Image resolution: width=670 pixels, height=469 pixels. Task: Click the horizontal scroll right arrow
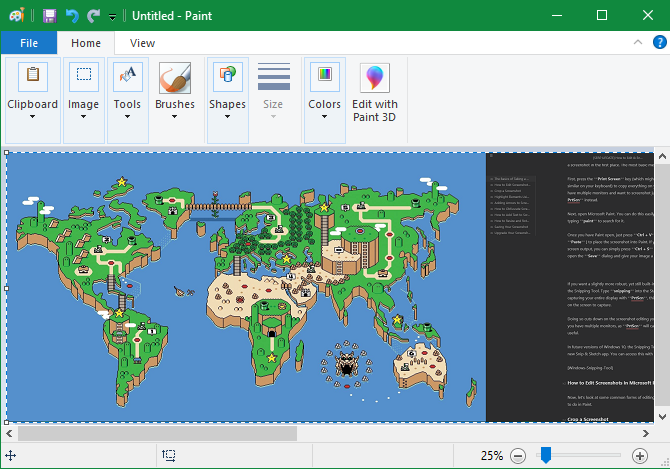(646, 434)
